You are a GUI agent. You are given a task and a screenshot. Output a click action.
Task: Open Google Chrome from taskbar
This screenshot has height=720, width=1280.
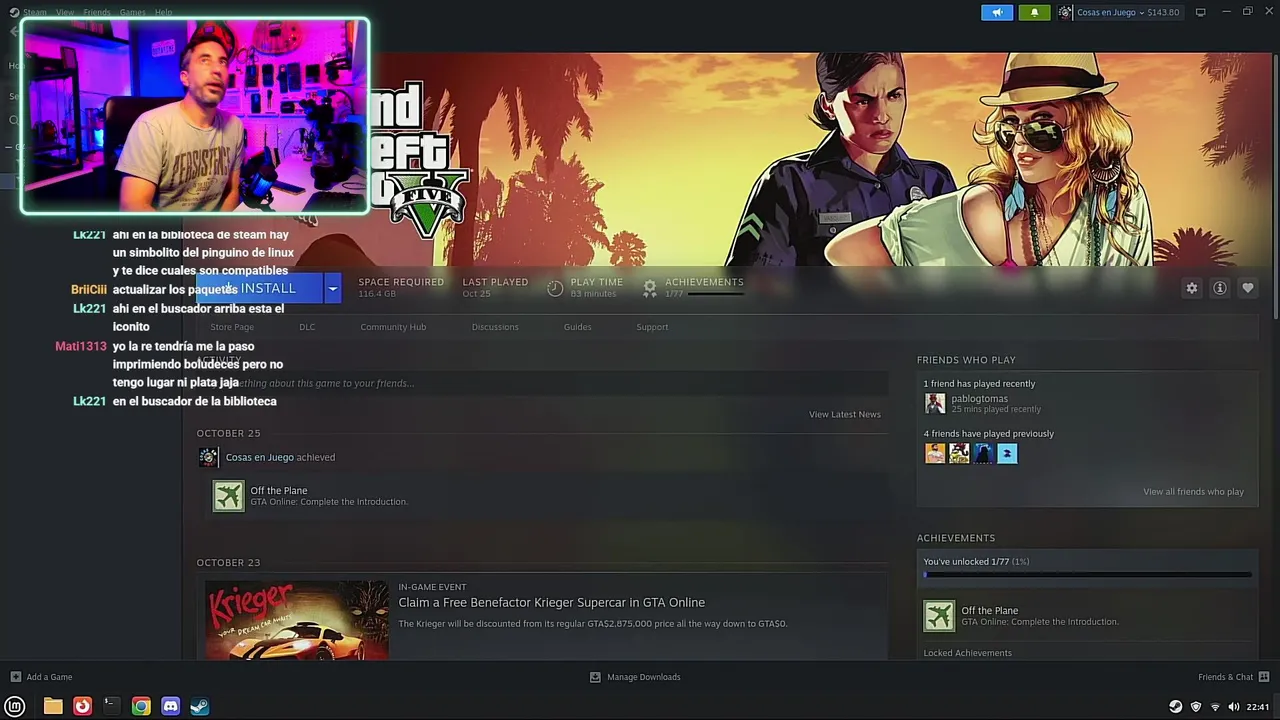coord(141,706)
